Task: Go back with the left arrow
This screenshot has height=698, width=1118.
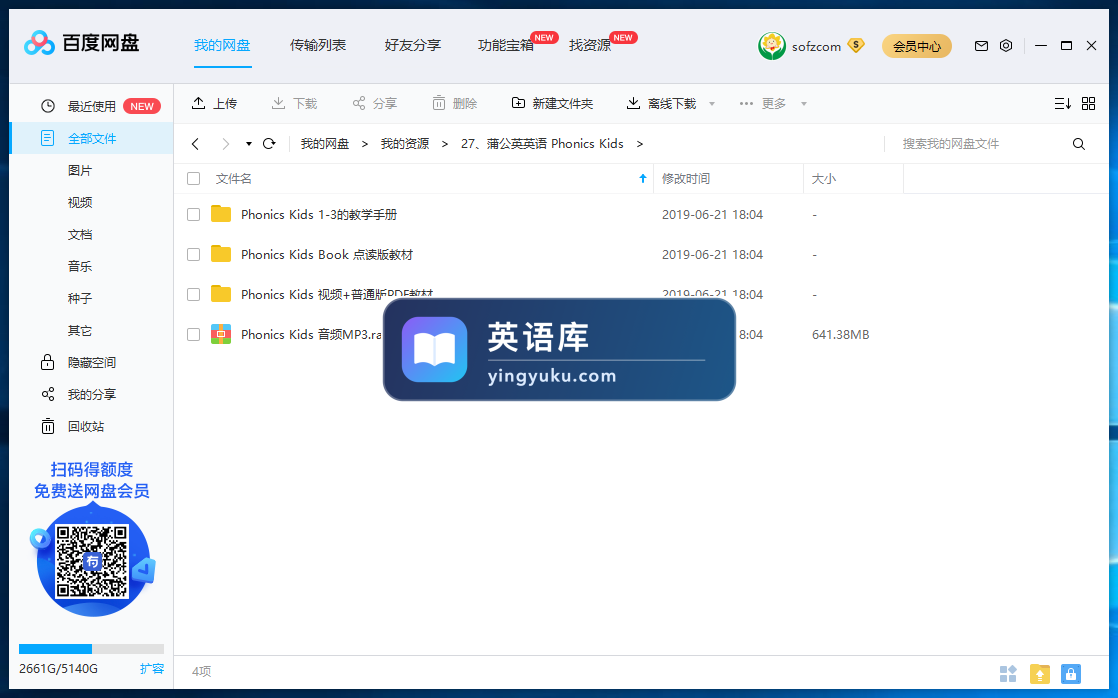Action: 195,144
